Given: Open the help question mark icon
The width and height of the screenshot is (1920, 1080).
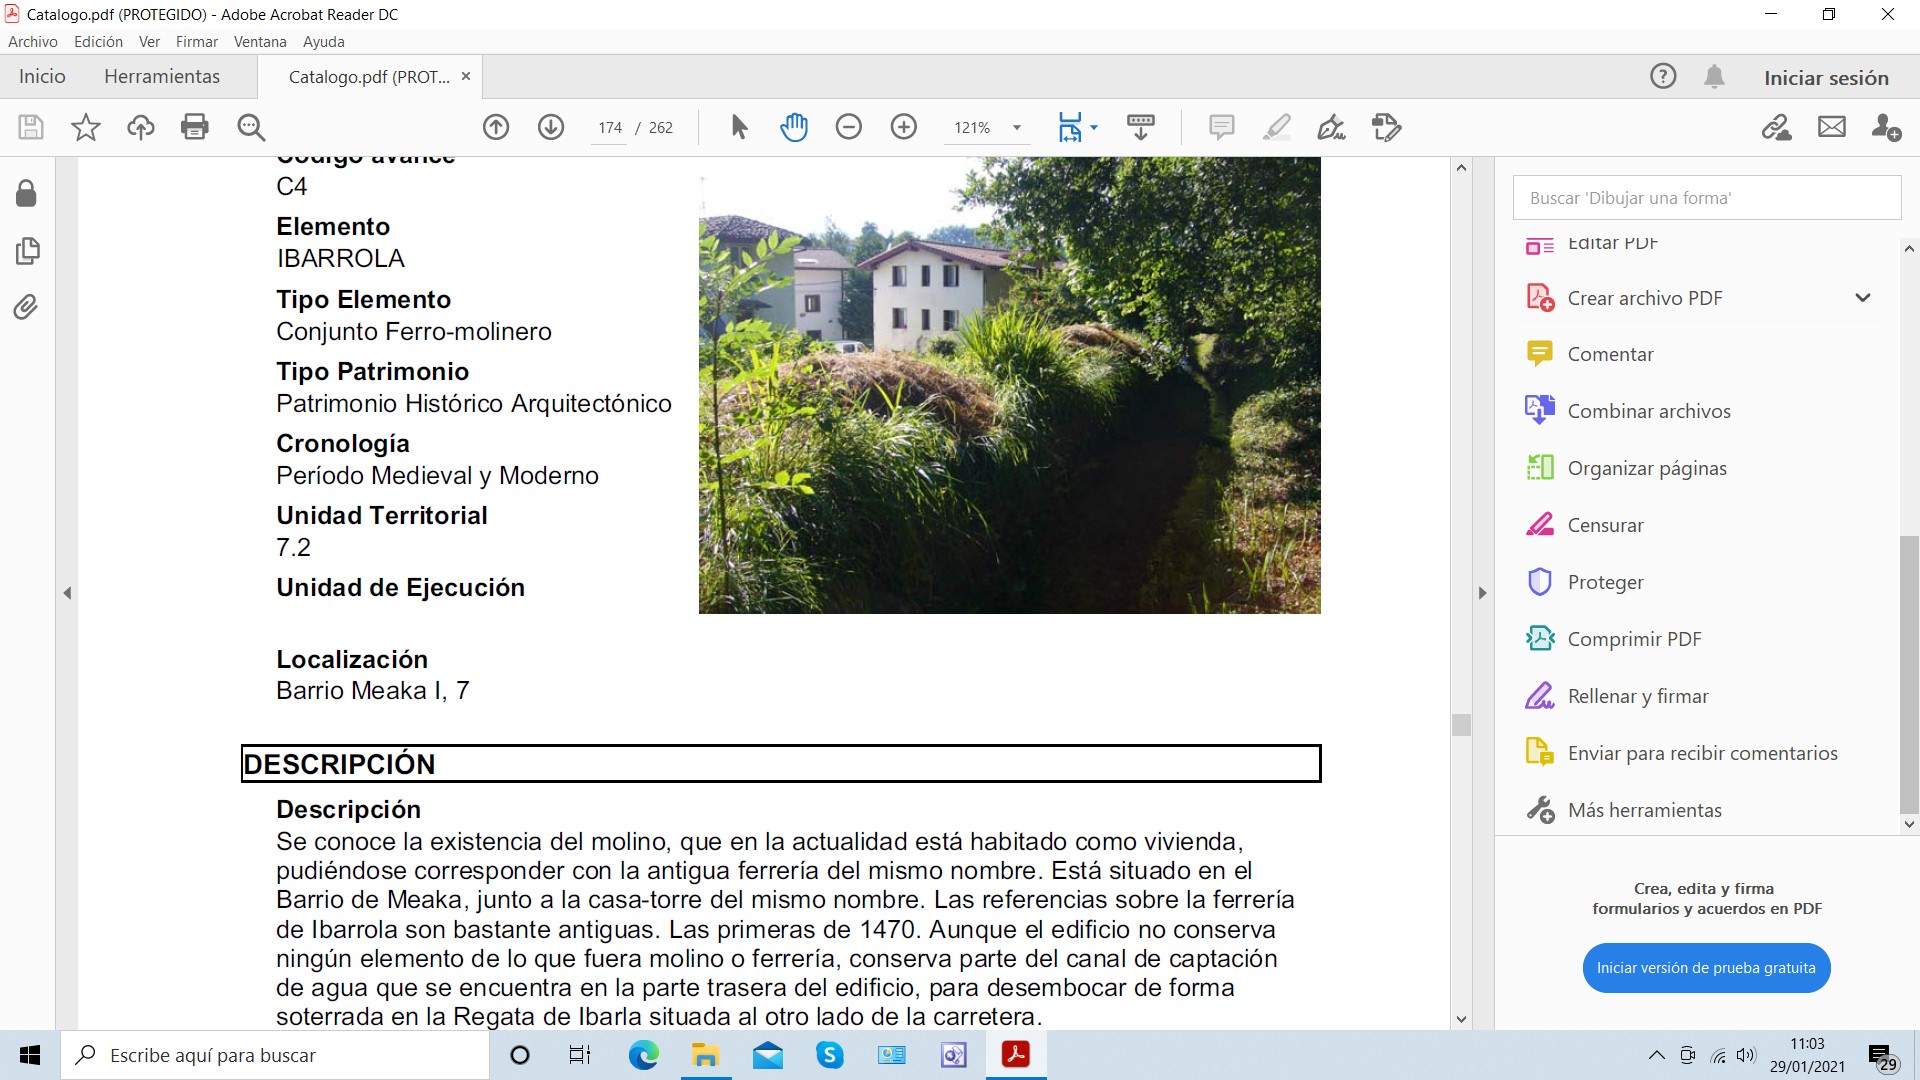Looking at the screenshot, I should click(x=1663, y=76).
